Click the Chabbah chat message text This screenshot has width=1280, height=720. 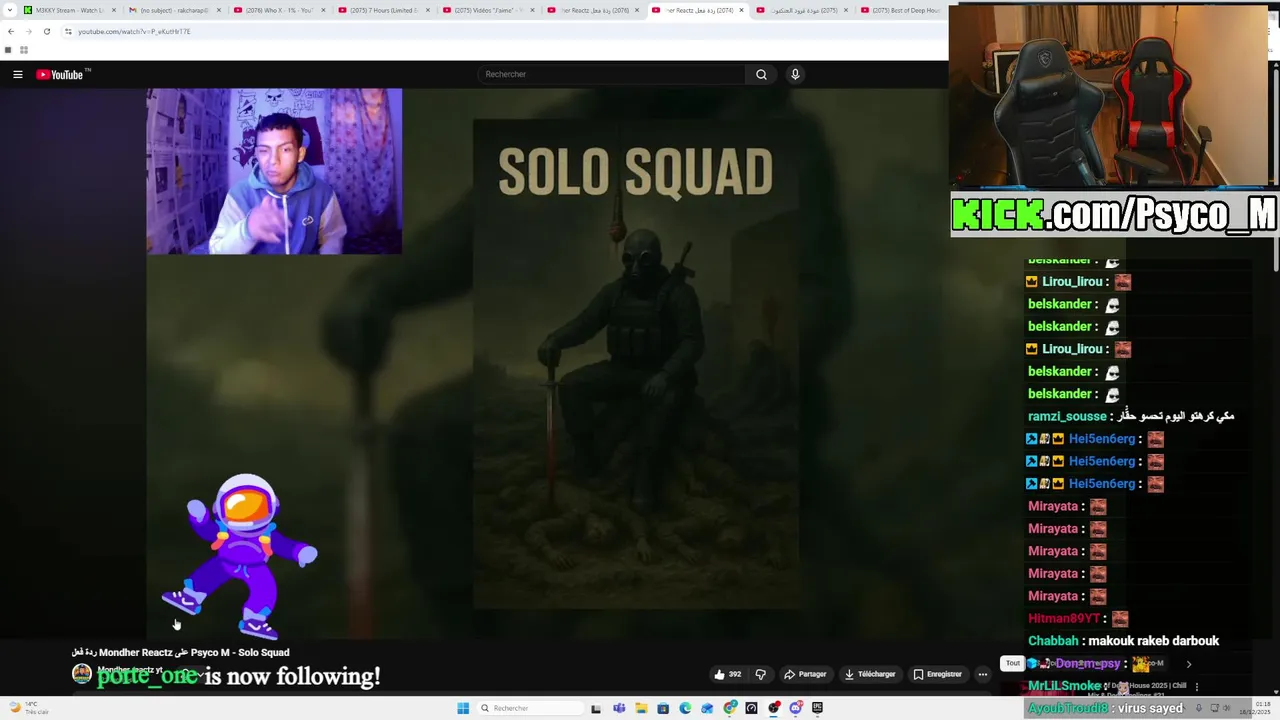pos(1154,641)
